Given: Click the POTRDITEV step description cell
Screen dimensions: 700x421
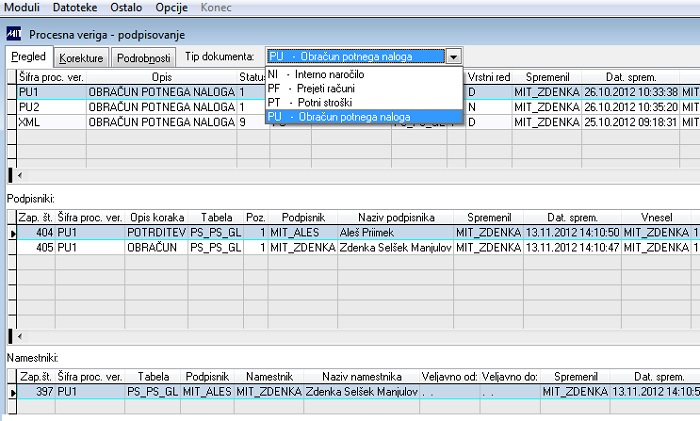Looking at the screenshot, I should coord(156,232).
